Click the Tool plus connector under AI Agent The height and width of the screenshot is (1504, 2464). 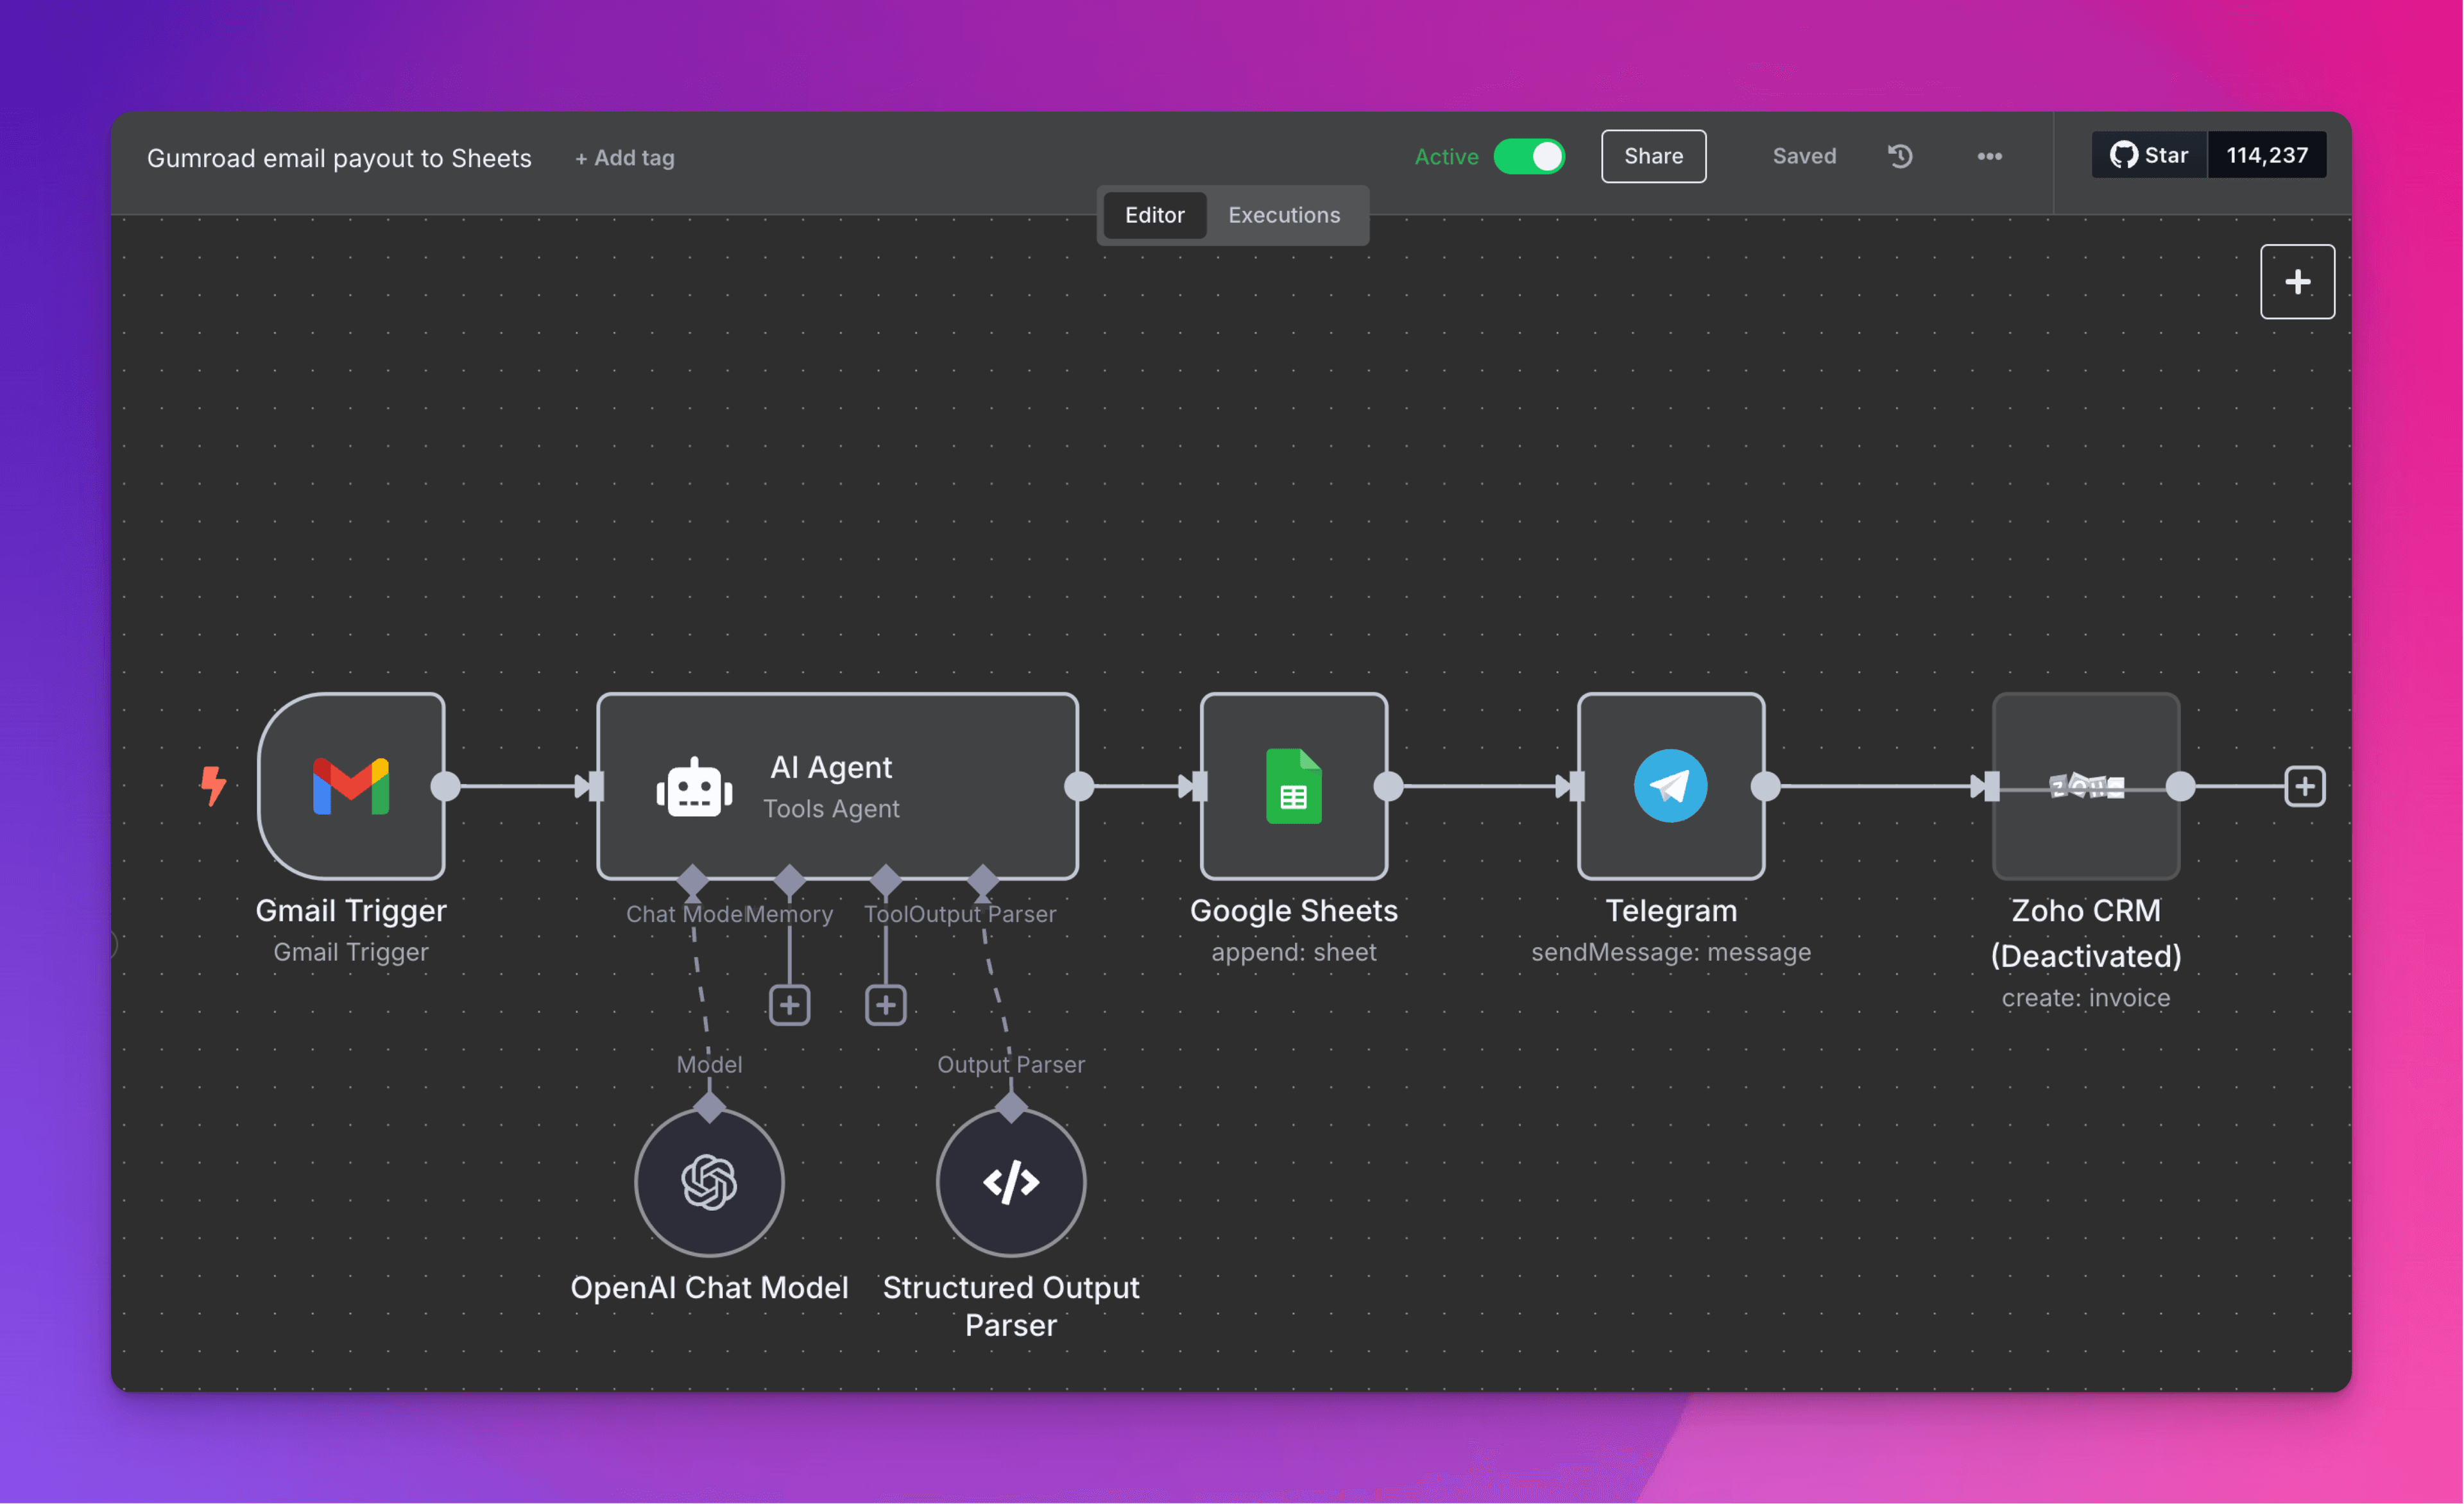point(884,1005)
